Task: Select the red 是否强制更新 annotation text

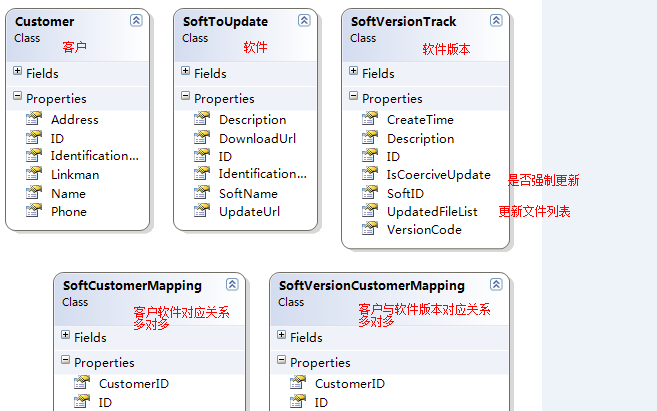Action: pos(543,181)
